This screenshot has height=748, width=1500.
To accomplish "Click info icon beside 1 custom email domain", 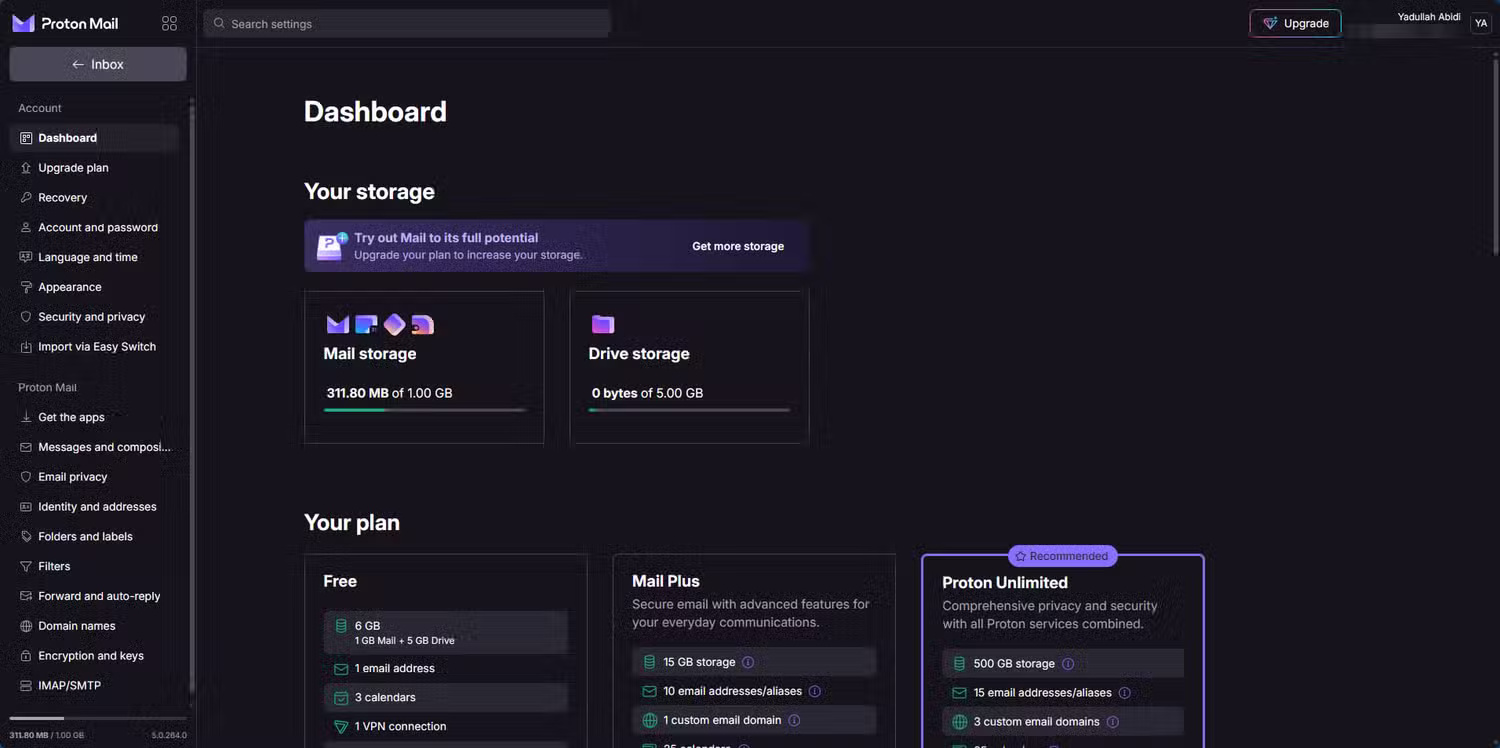I will [x=794, y=720].
